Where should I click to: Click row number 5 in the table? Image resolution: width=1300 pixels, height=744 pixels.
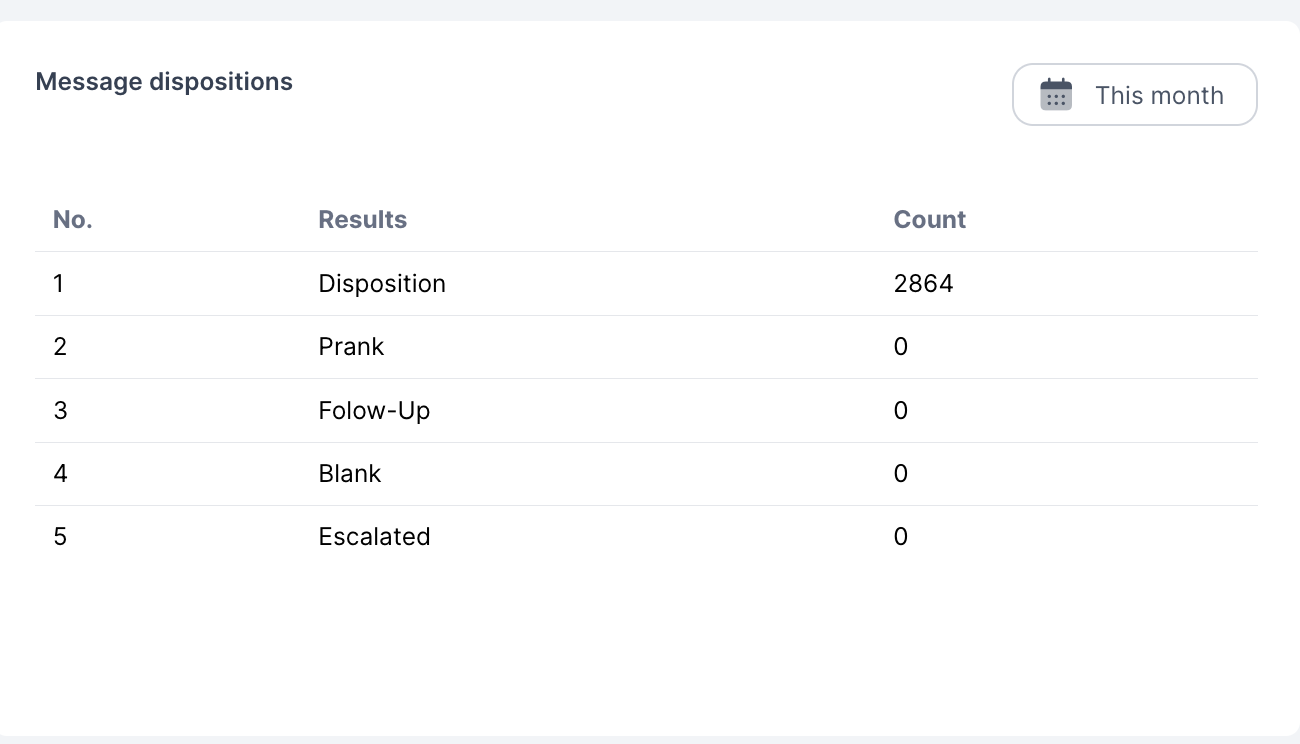point(60,537)
